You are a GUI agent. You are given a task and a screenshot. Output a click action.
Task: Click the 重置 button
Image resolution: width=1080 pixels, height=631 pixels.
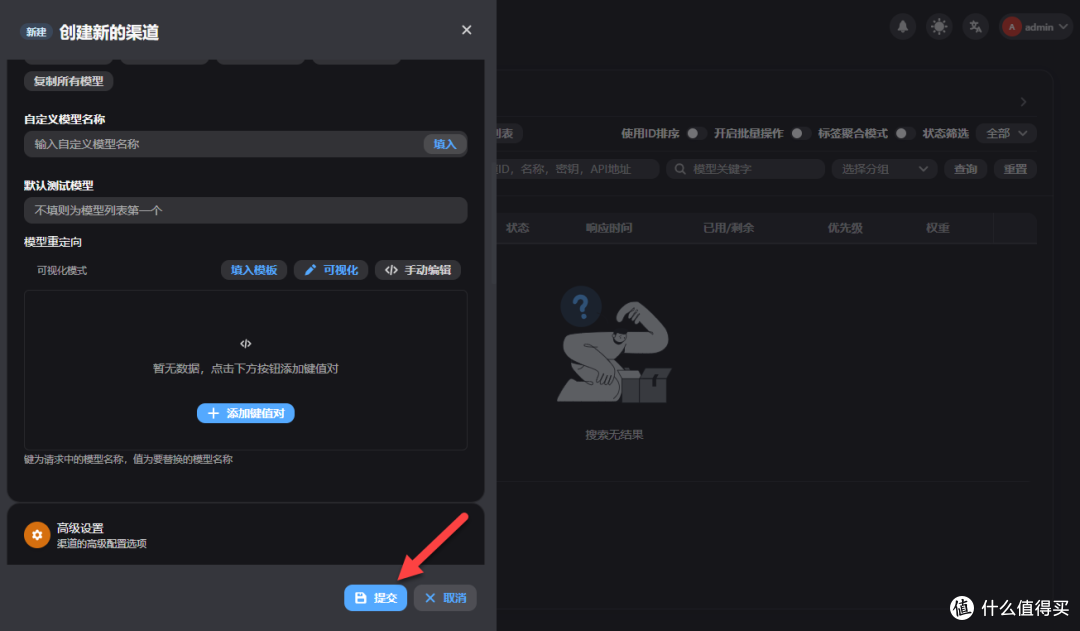pos(1015,169)
